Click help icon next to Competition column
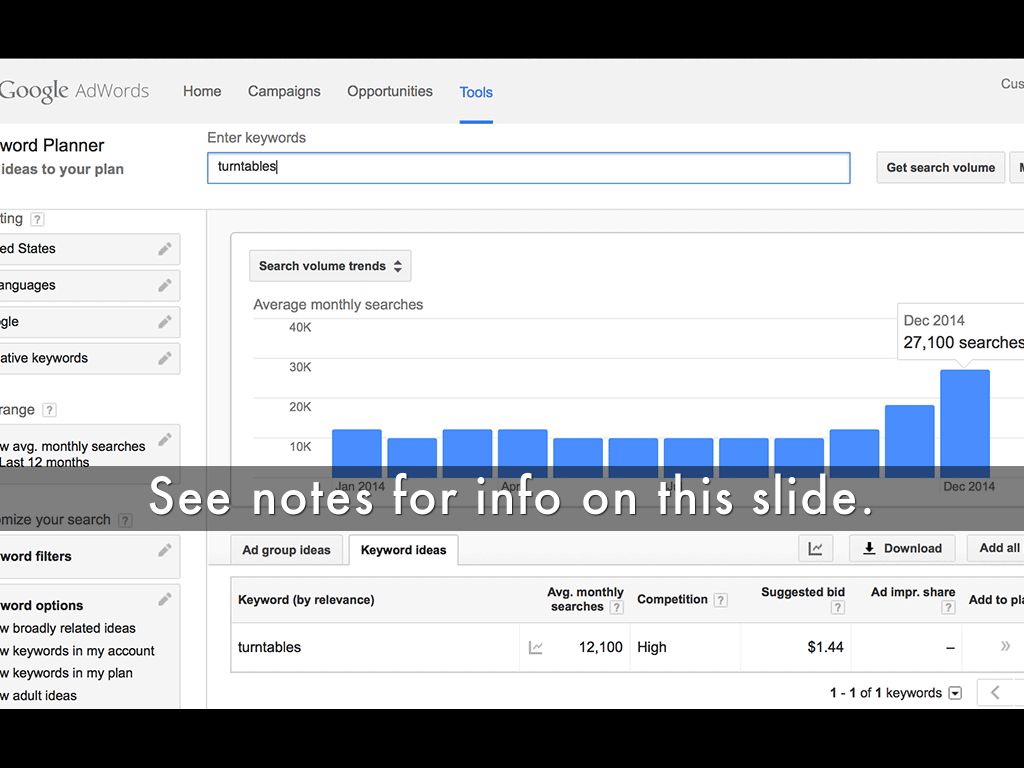The image size is (1024, 768). (x=720, y=600)
